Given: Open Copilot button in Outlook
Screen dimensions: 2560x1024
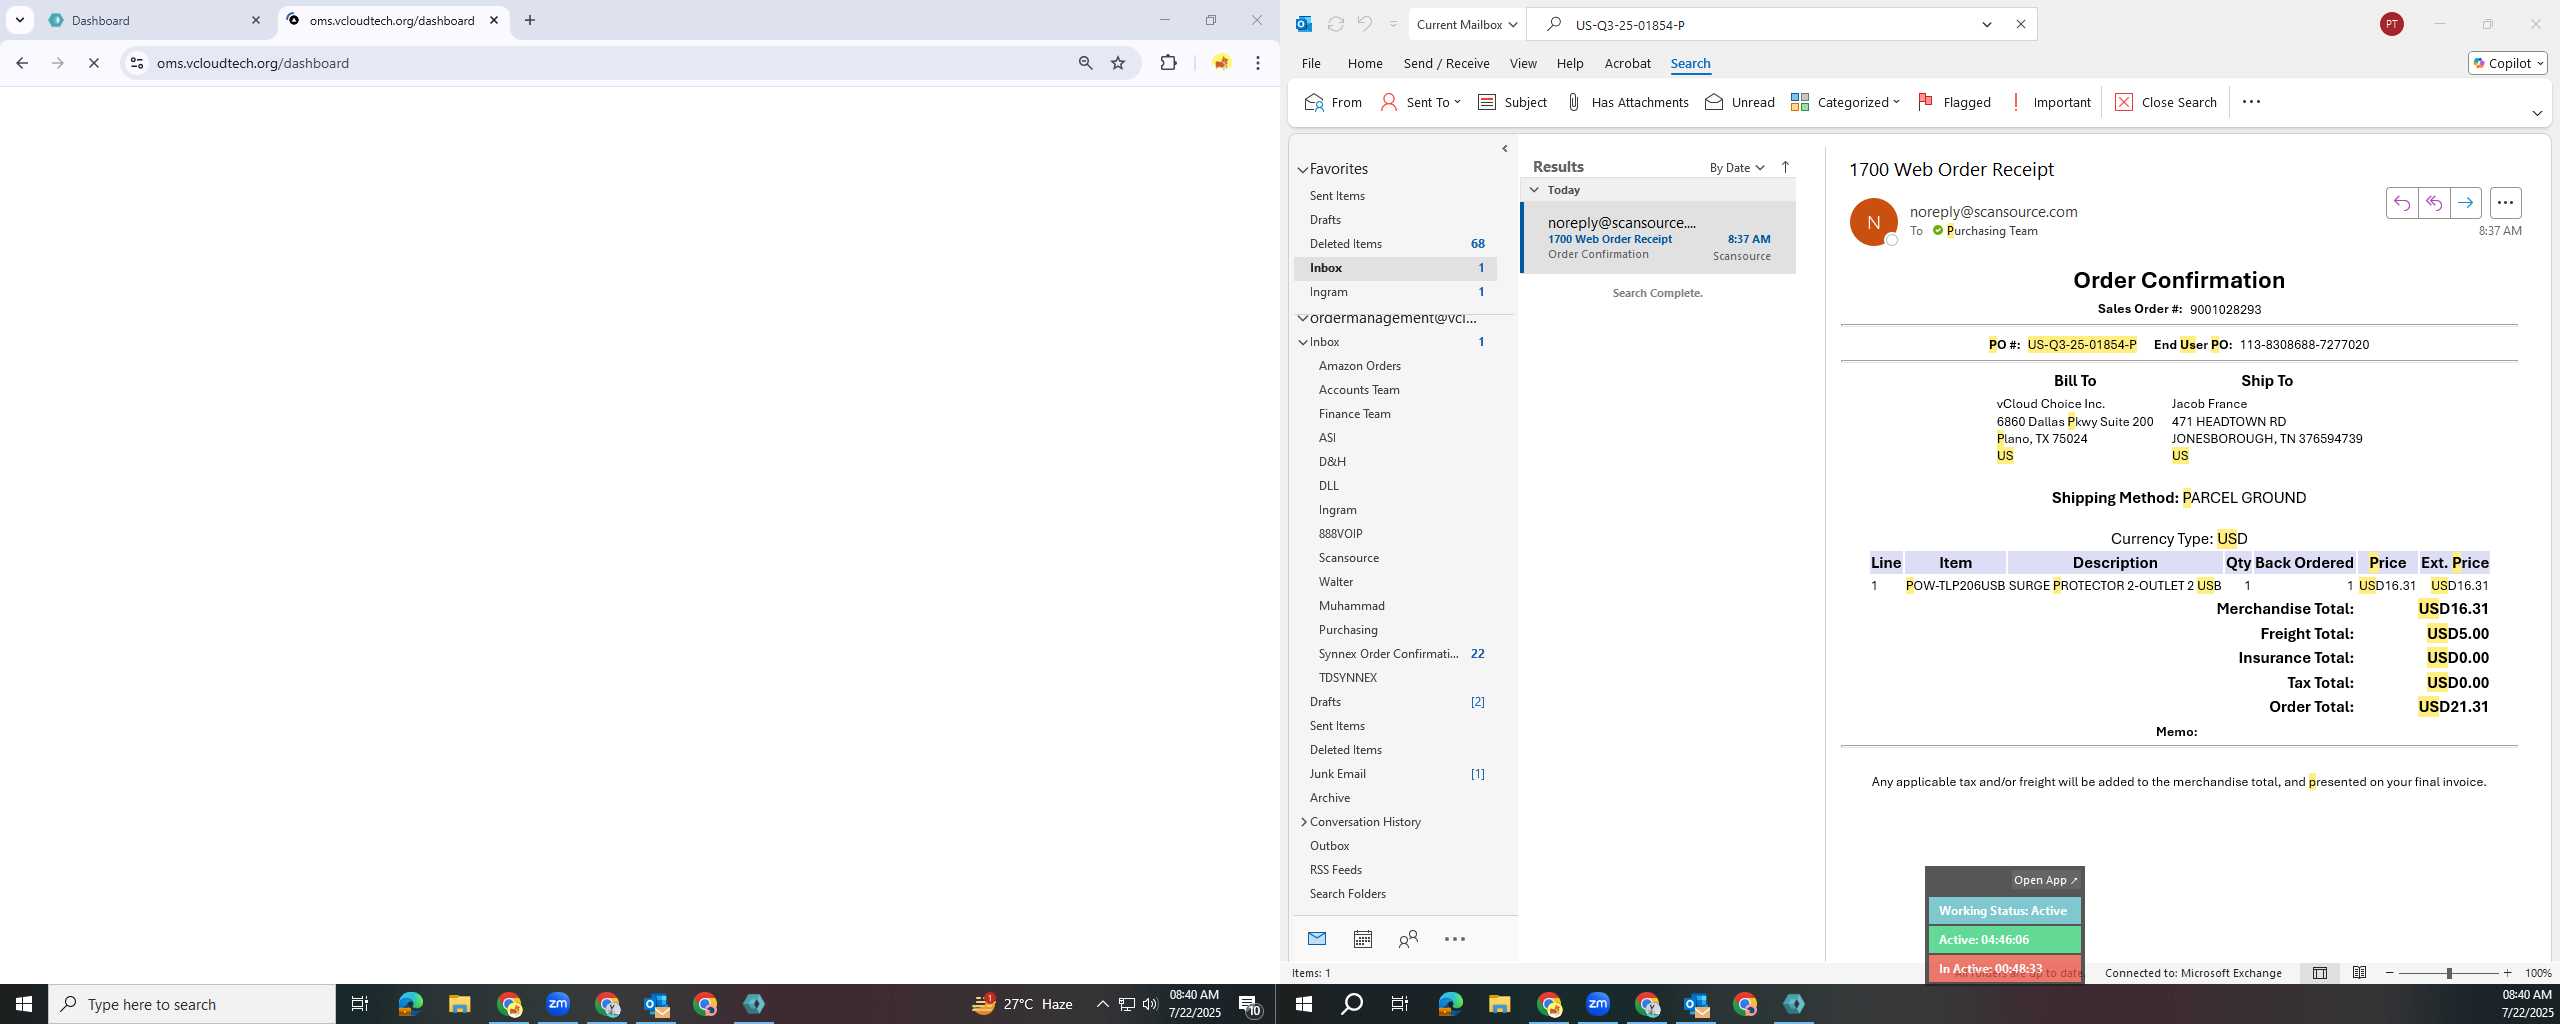Looking at the screenshot, I should [x=2508, y=63].
